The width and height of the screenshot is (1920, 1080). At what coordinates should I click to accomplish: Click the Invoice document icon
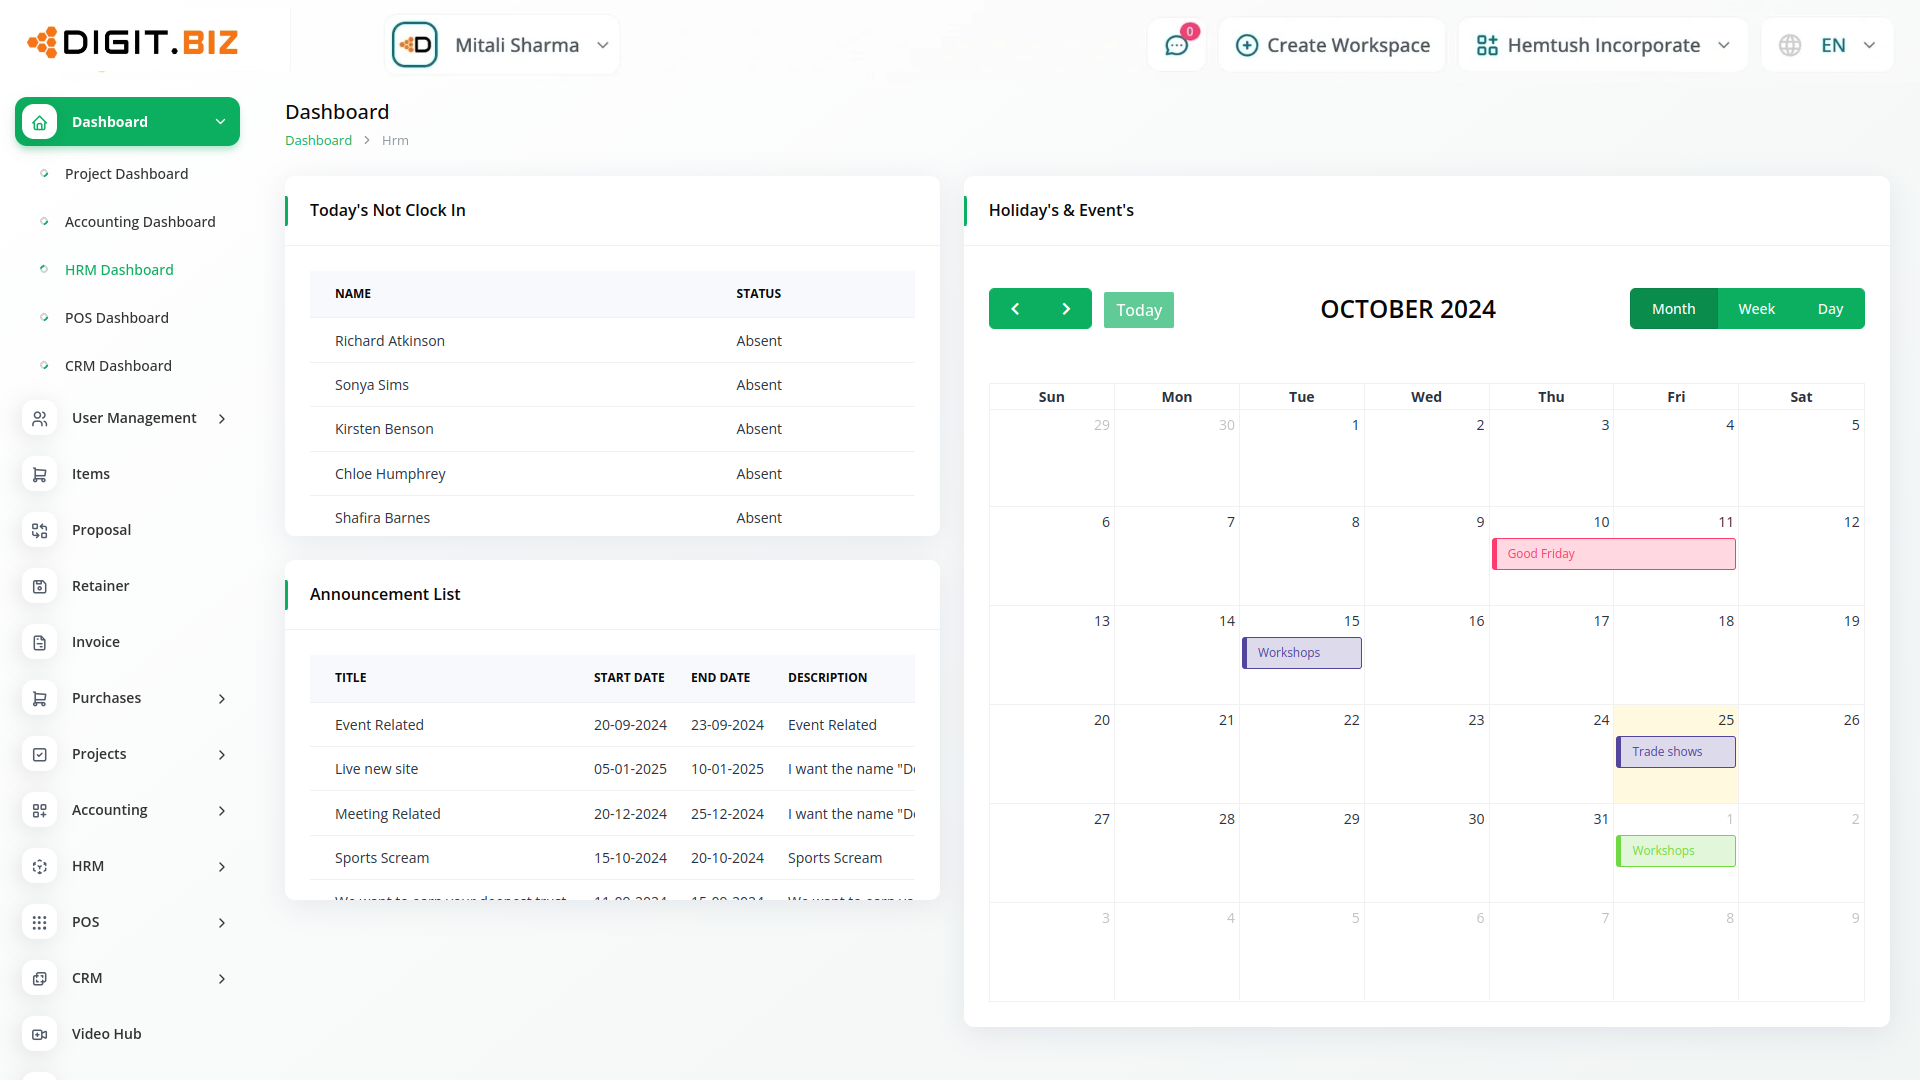[x=40, y=642]
